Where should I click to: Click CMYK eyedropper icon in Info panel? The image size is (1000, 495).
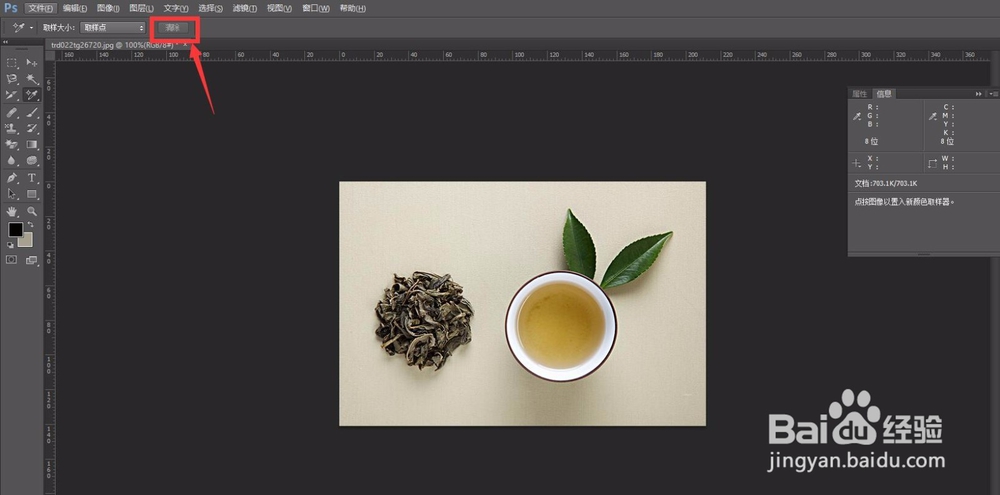point(932,116)
